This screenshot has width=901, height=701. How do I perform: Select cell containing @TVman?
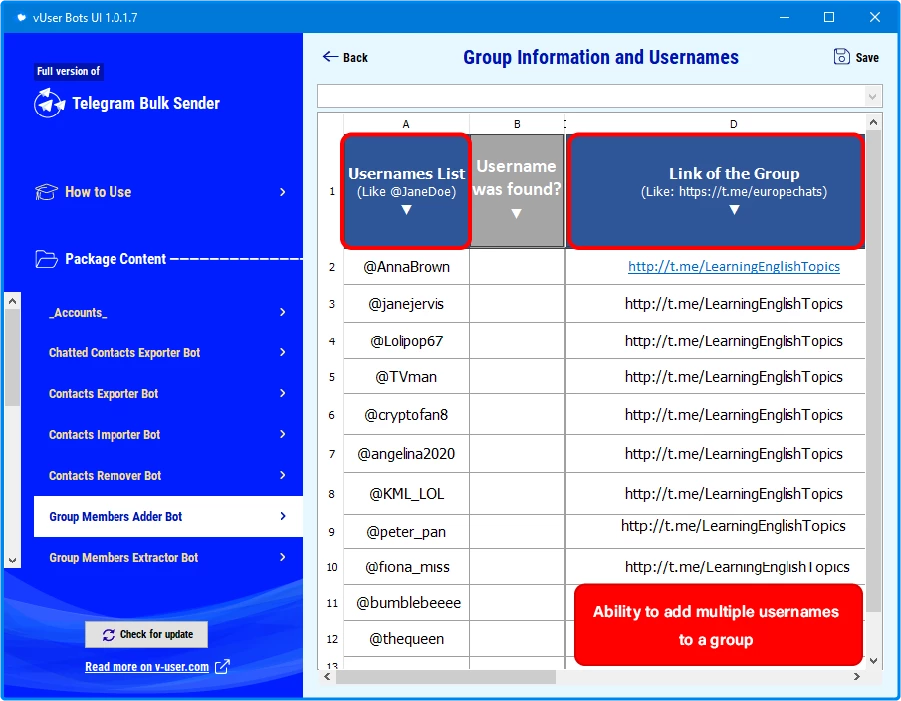(406, 377)
